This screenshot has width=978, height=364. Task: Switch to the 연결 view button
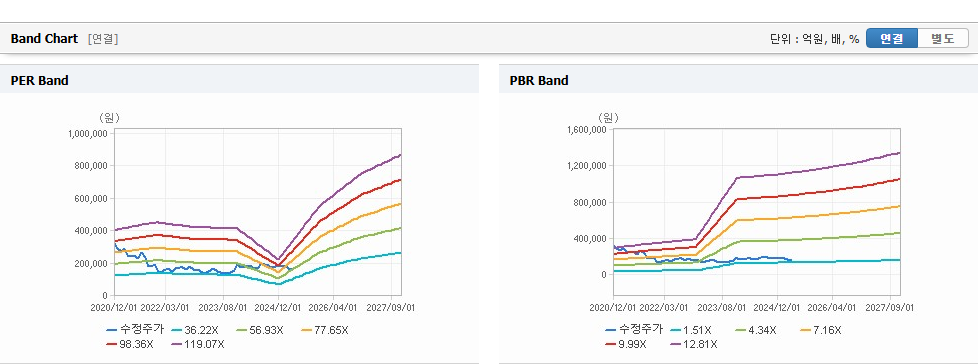892,39
